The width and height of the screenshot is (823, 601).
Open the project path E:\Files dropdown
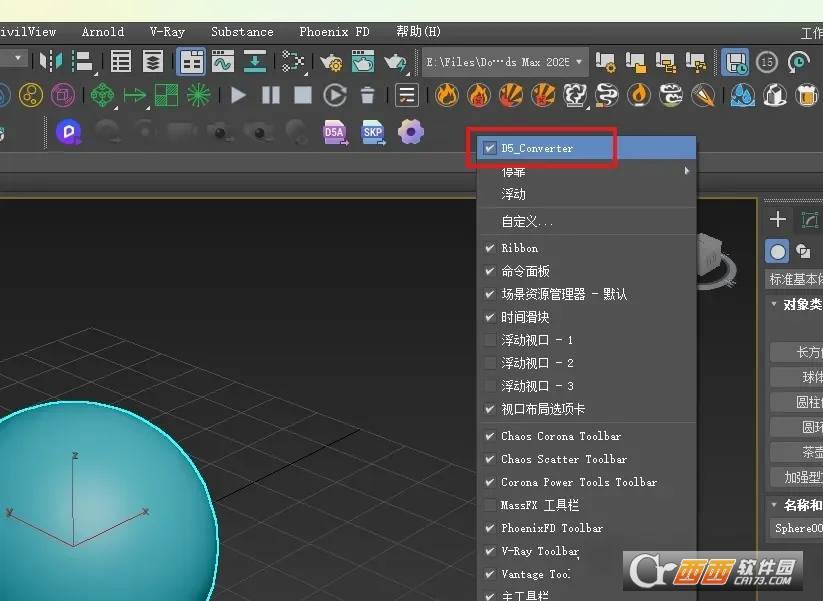tap(505, 62)
